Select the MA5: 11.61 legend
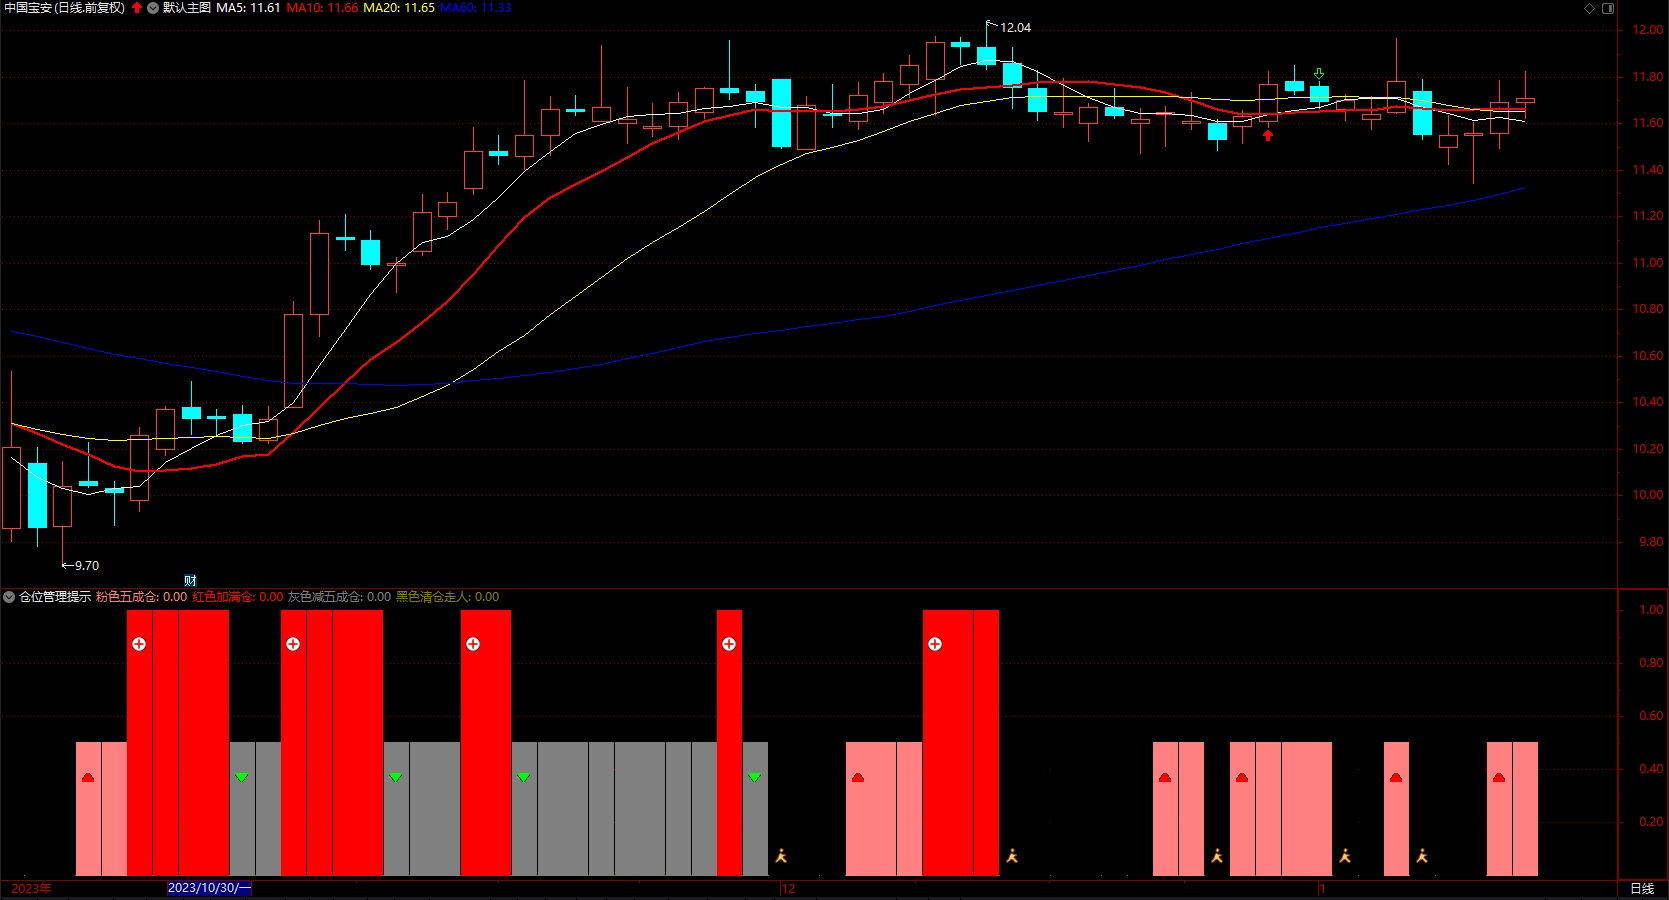This screenshot has width=1669, height=900. pos(248,8)
